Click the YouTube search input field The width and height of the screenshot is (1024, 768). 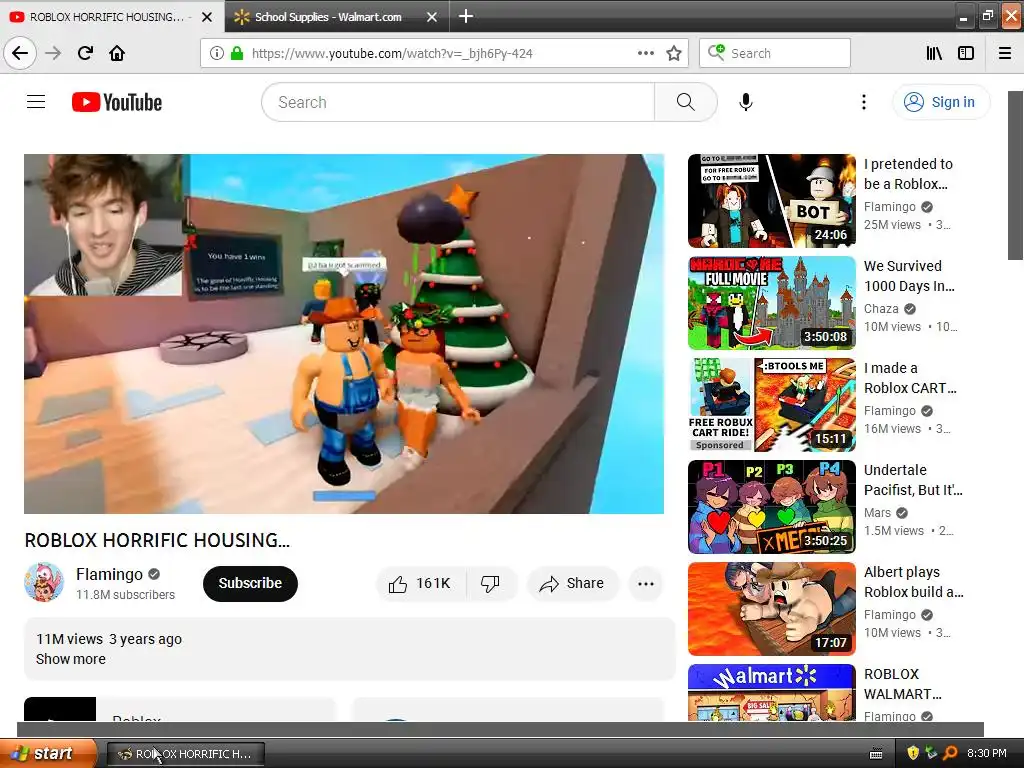[458, 102]
